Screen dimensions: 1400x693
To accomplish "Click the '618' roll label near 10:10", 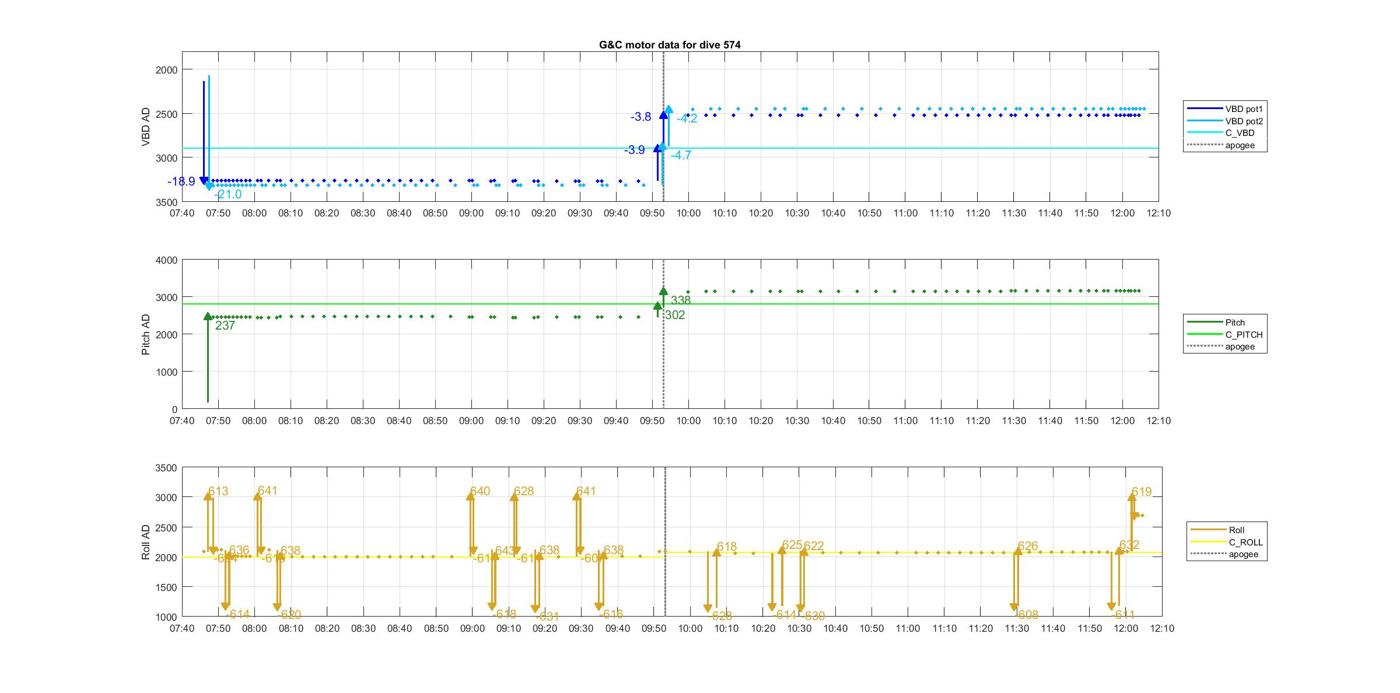I will [x=727, y=547].
